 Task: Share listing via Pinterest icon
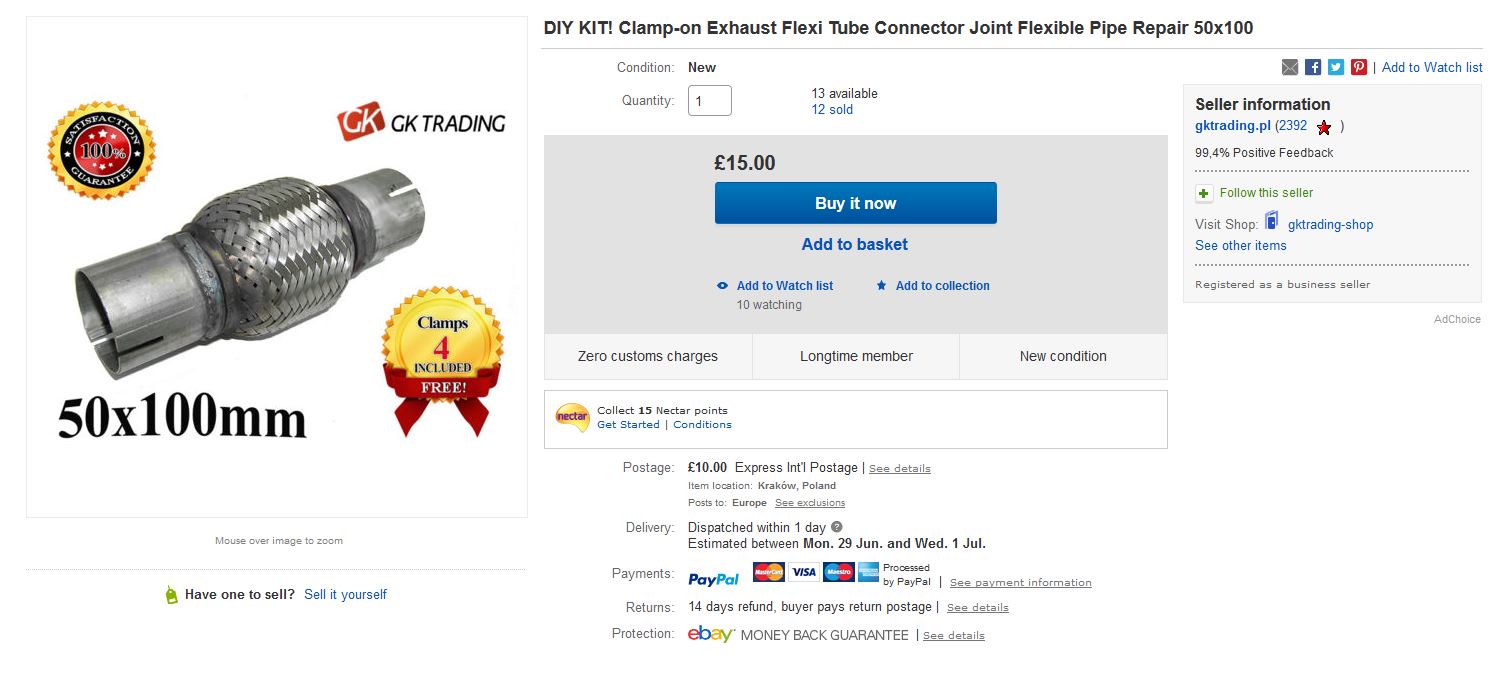[1359, 67]
